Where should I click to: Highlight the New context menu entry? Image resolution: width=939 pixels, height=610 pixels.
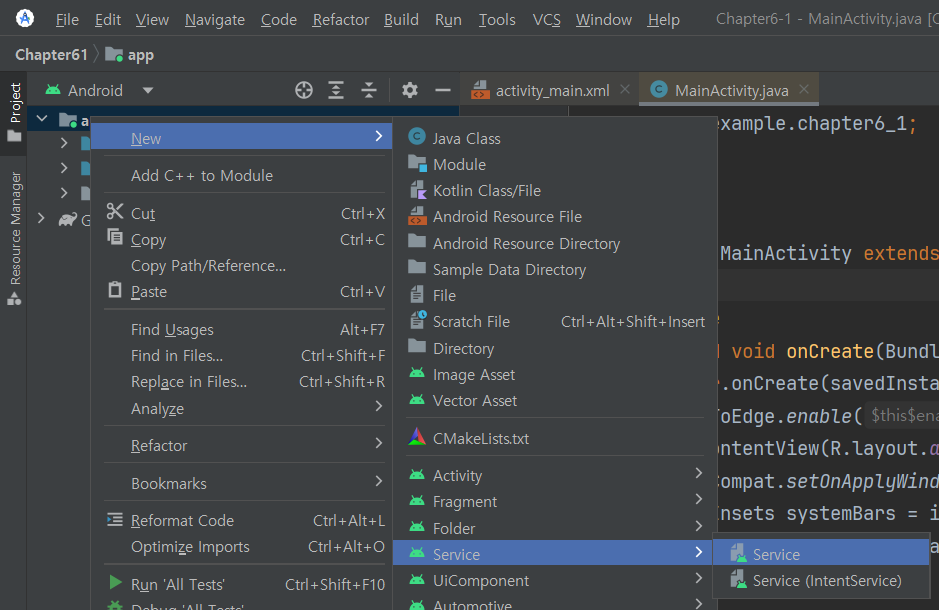[x=242, y=138]
